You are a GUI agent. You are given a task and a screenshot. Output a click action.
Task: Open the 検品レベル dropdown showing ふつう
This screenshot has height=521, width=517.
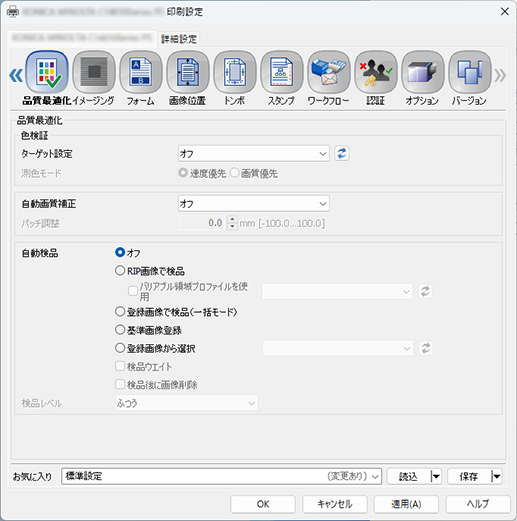[187, 403]
